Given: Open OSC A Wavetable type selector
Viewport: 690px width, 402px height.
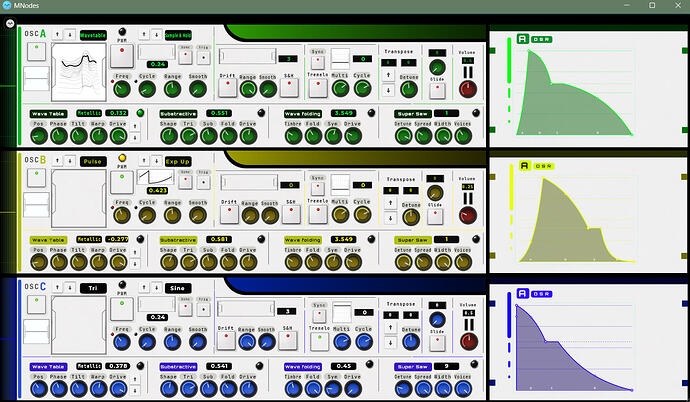Looking at the screenshot, I should (x=93, y=35).
